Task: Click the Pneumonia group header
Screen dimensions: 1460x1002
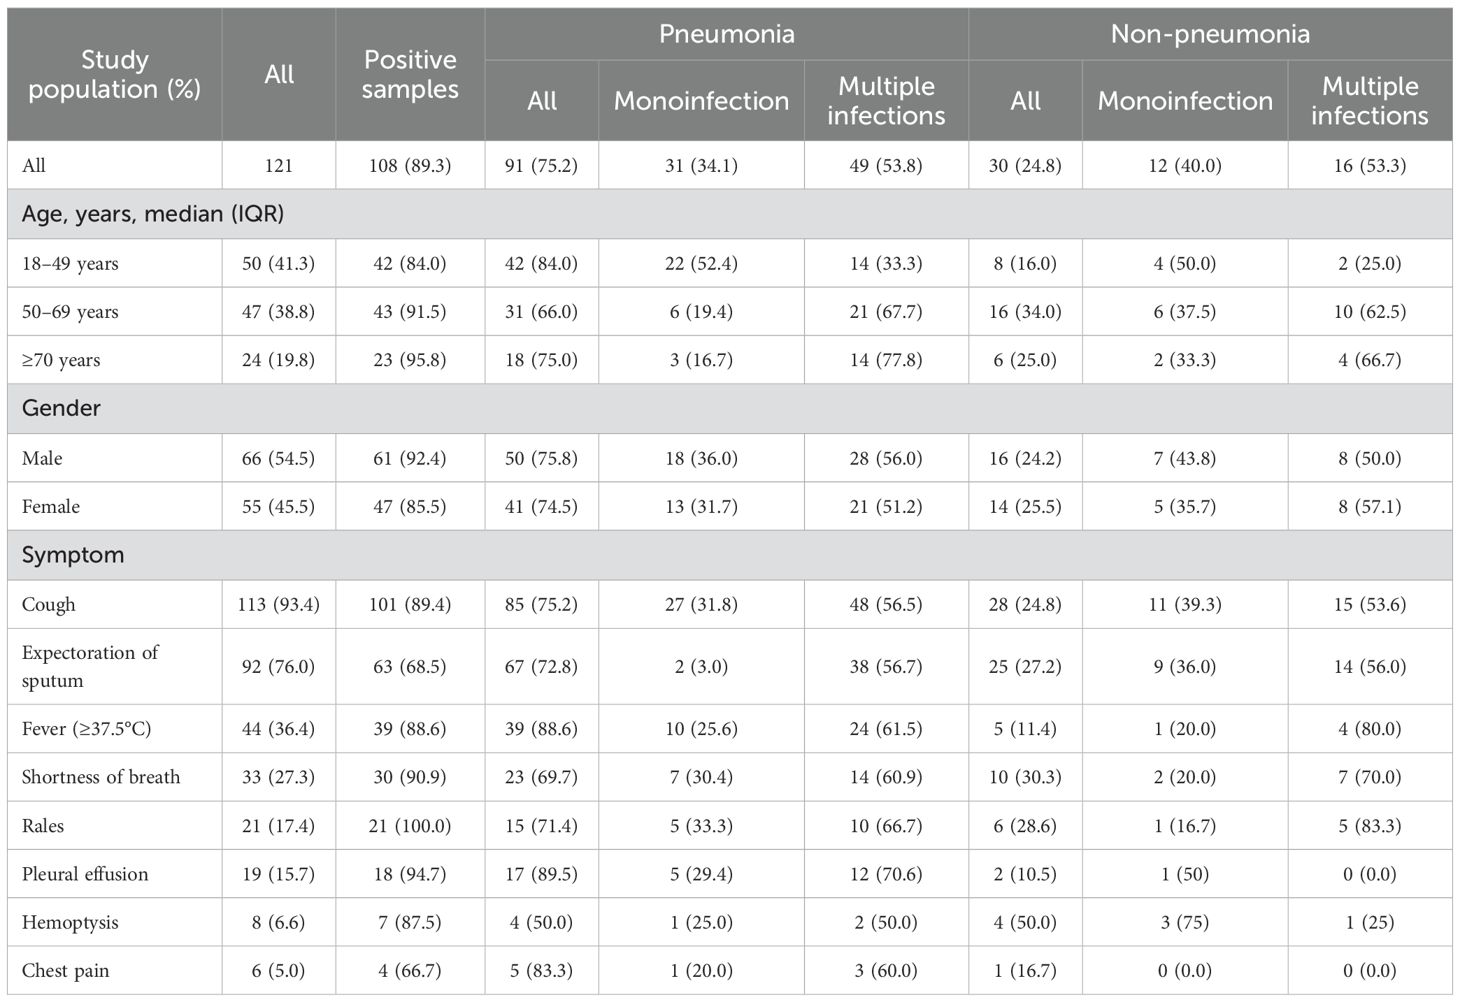Action: (726, 34)
